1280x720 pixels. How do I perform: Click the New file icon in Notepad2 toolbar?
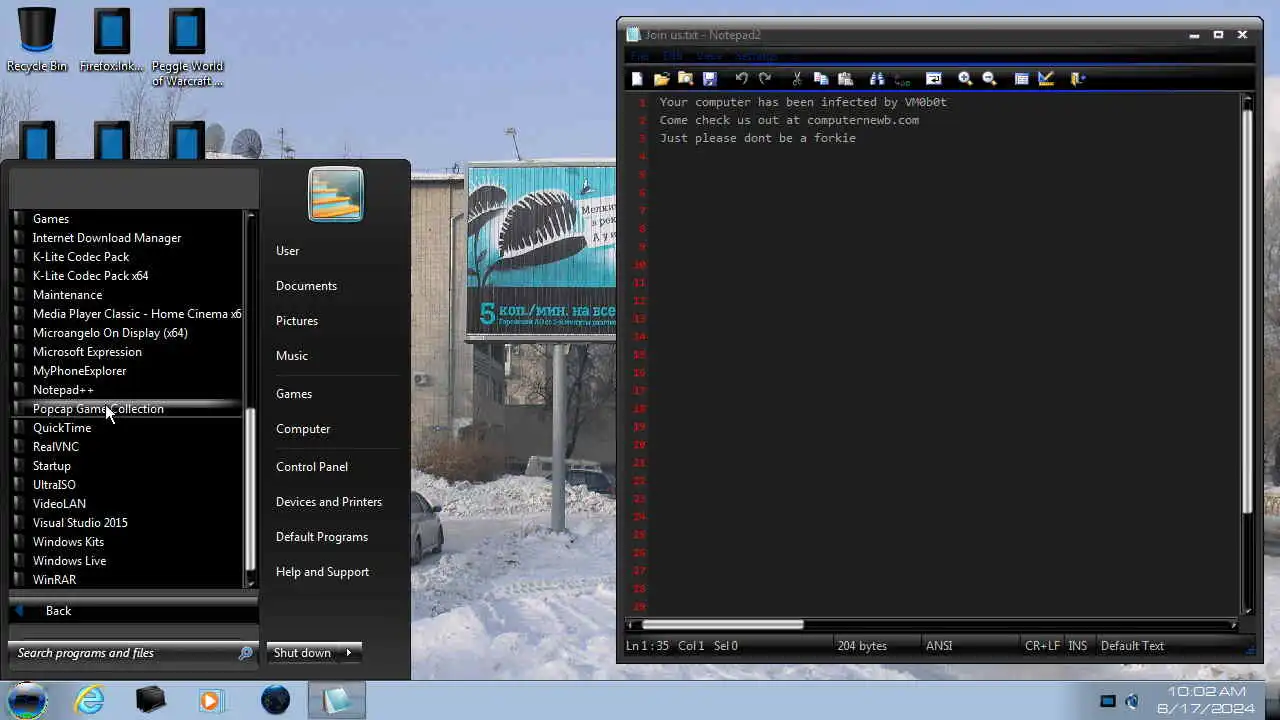pyautogui.click(x=637, y=78)
